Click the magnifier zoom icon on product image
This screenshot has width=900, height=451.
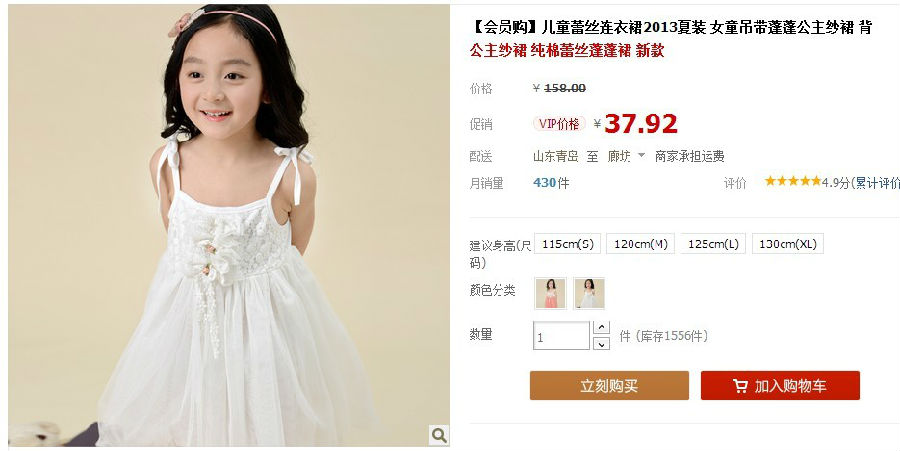(439, 435)
